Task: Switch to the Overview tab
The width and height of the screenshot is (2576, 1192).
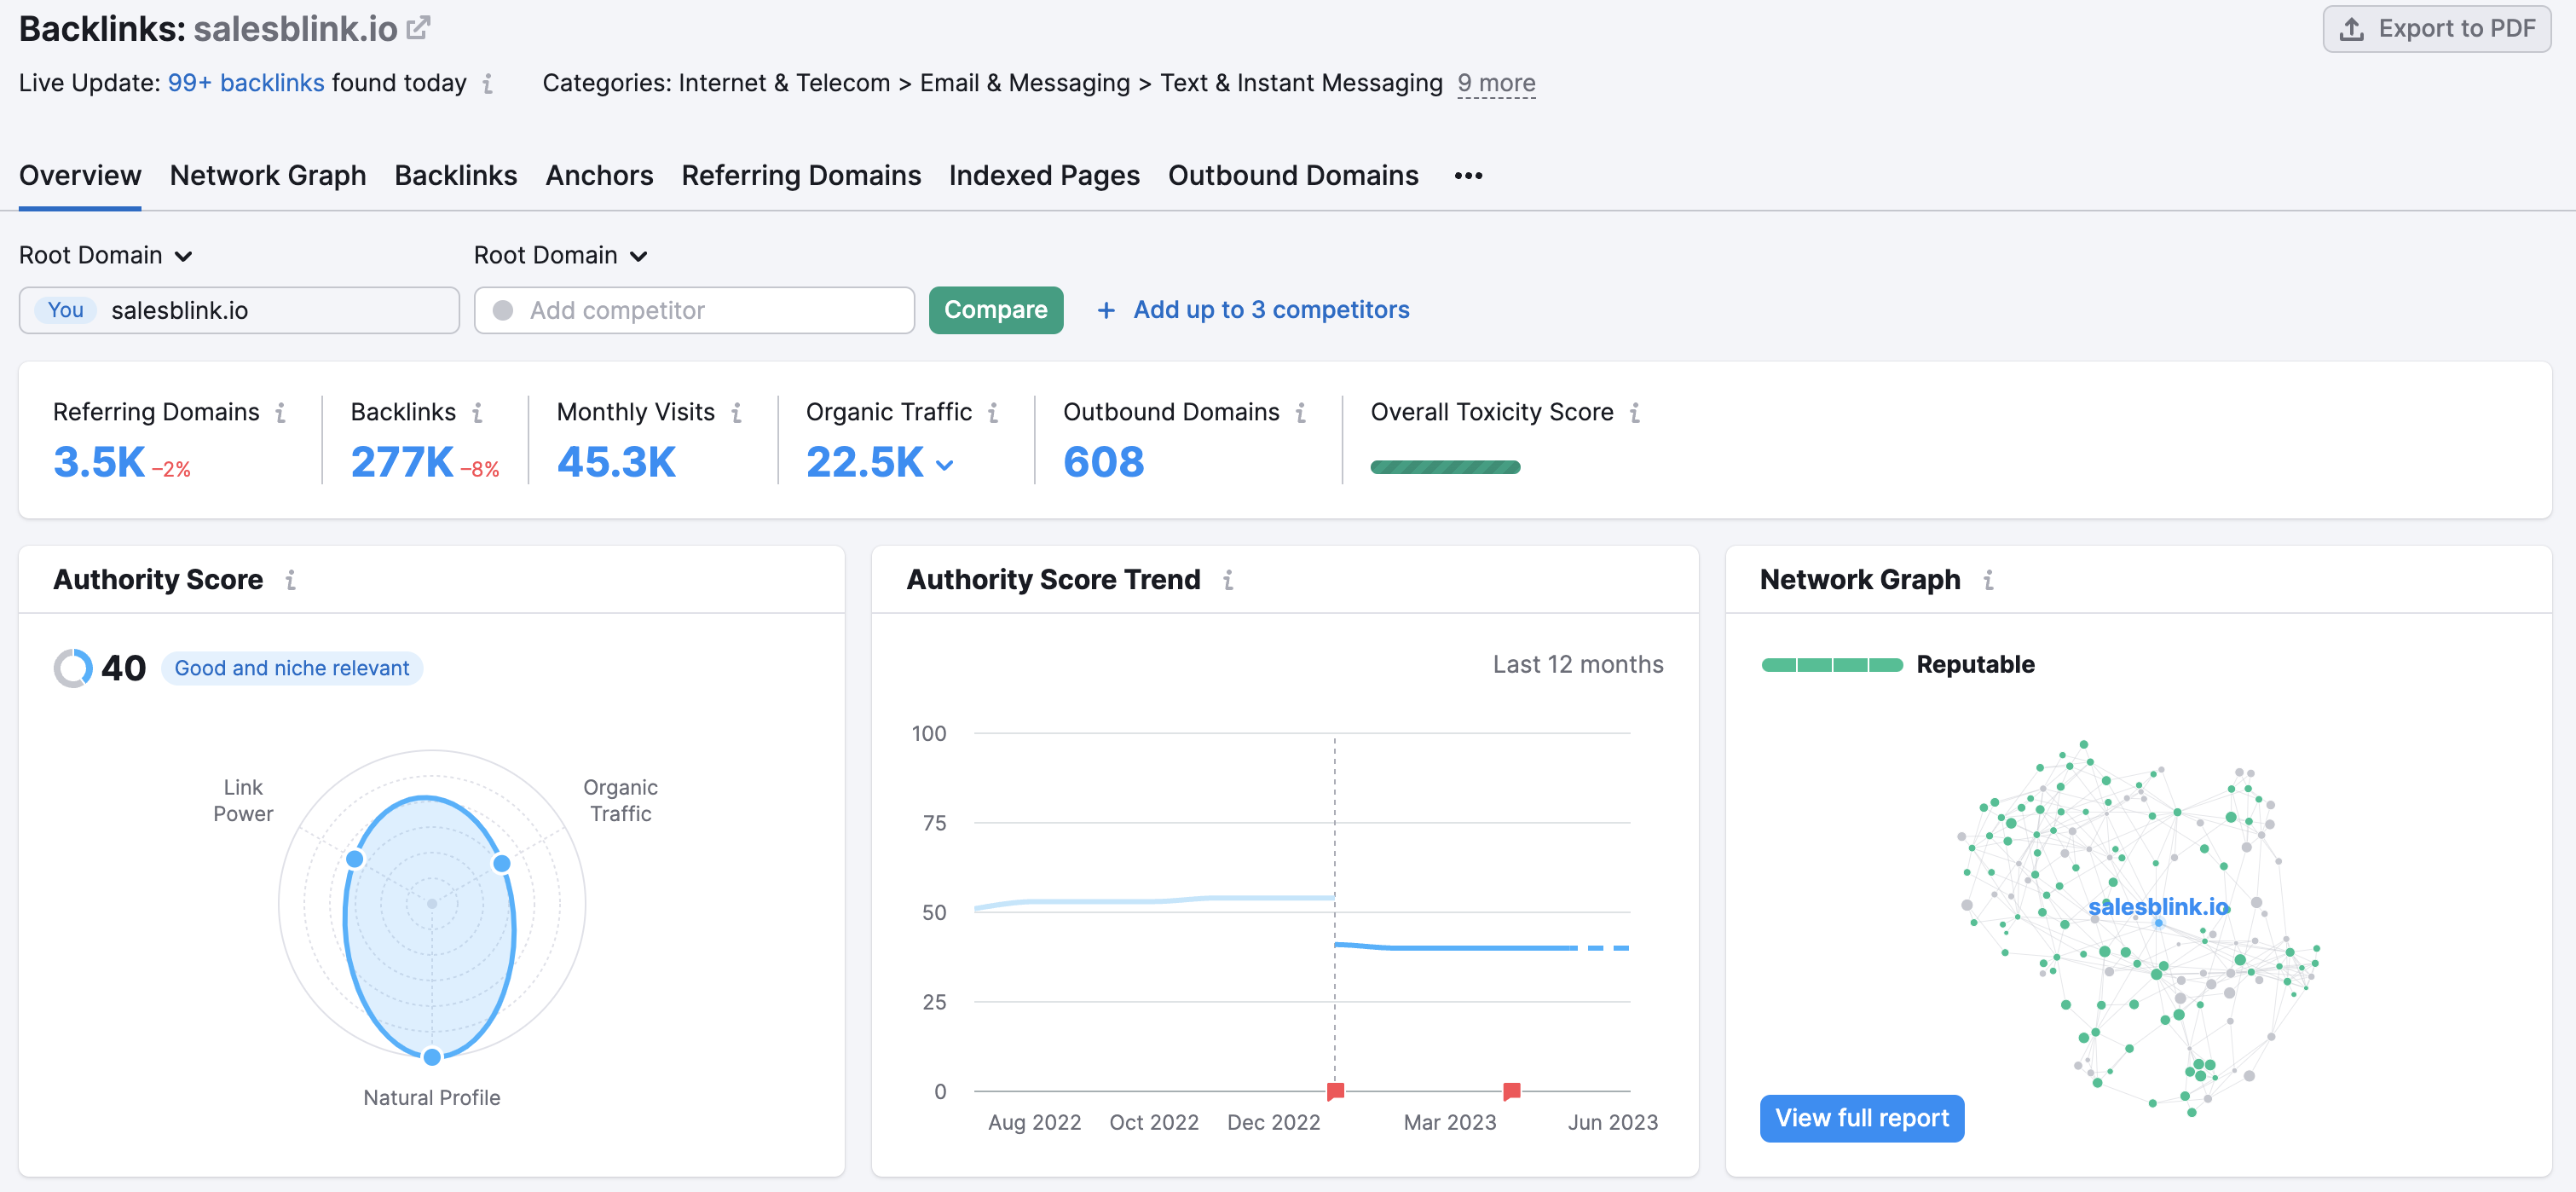Action: click(x=80, y=176)
